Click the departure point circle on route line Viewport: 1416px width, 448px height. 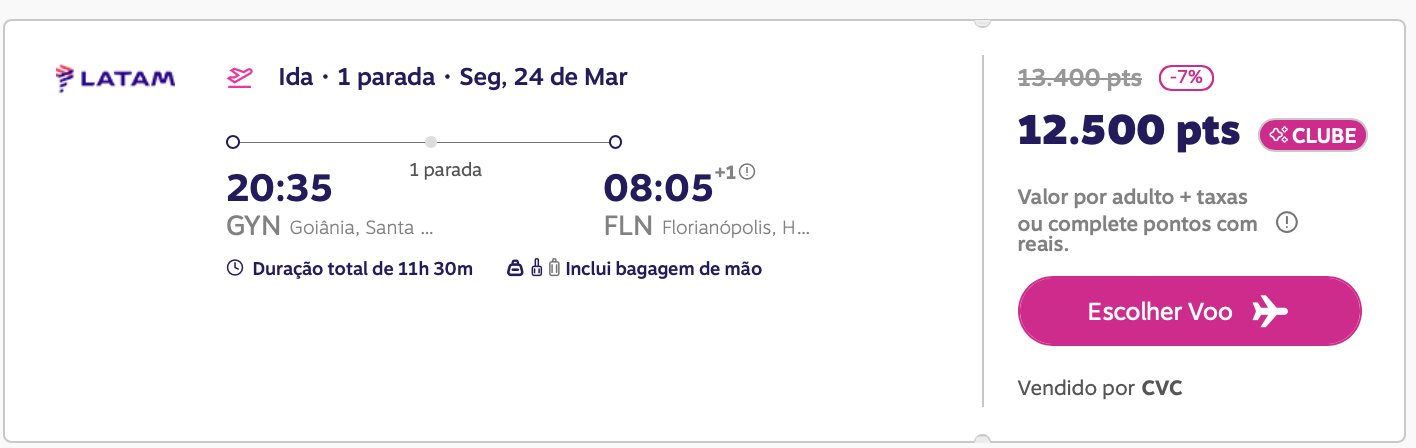(x=233, y=142)
